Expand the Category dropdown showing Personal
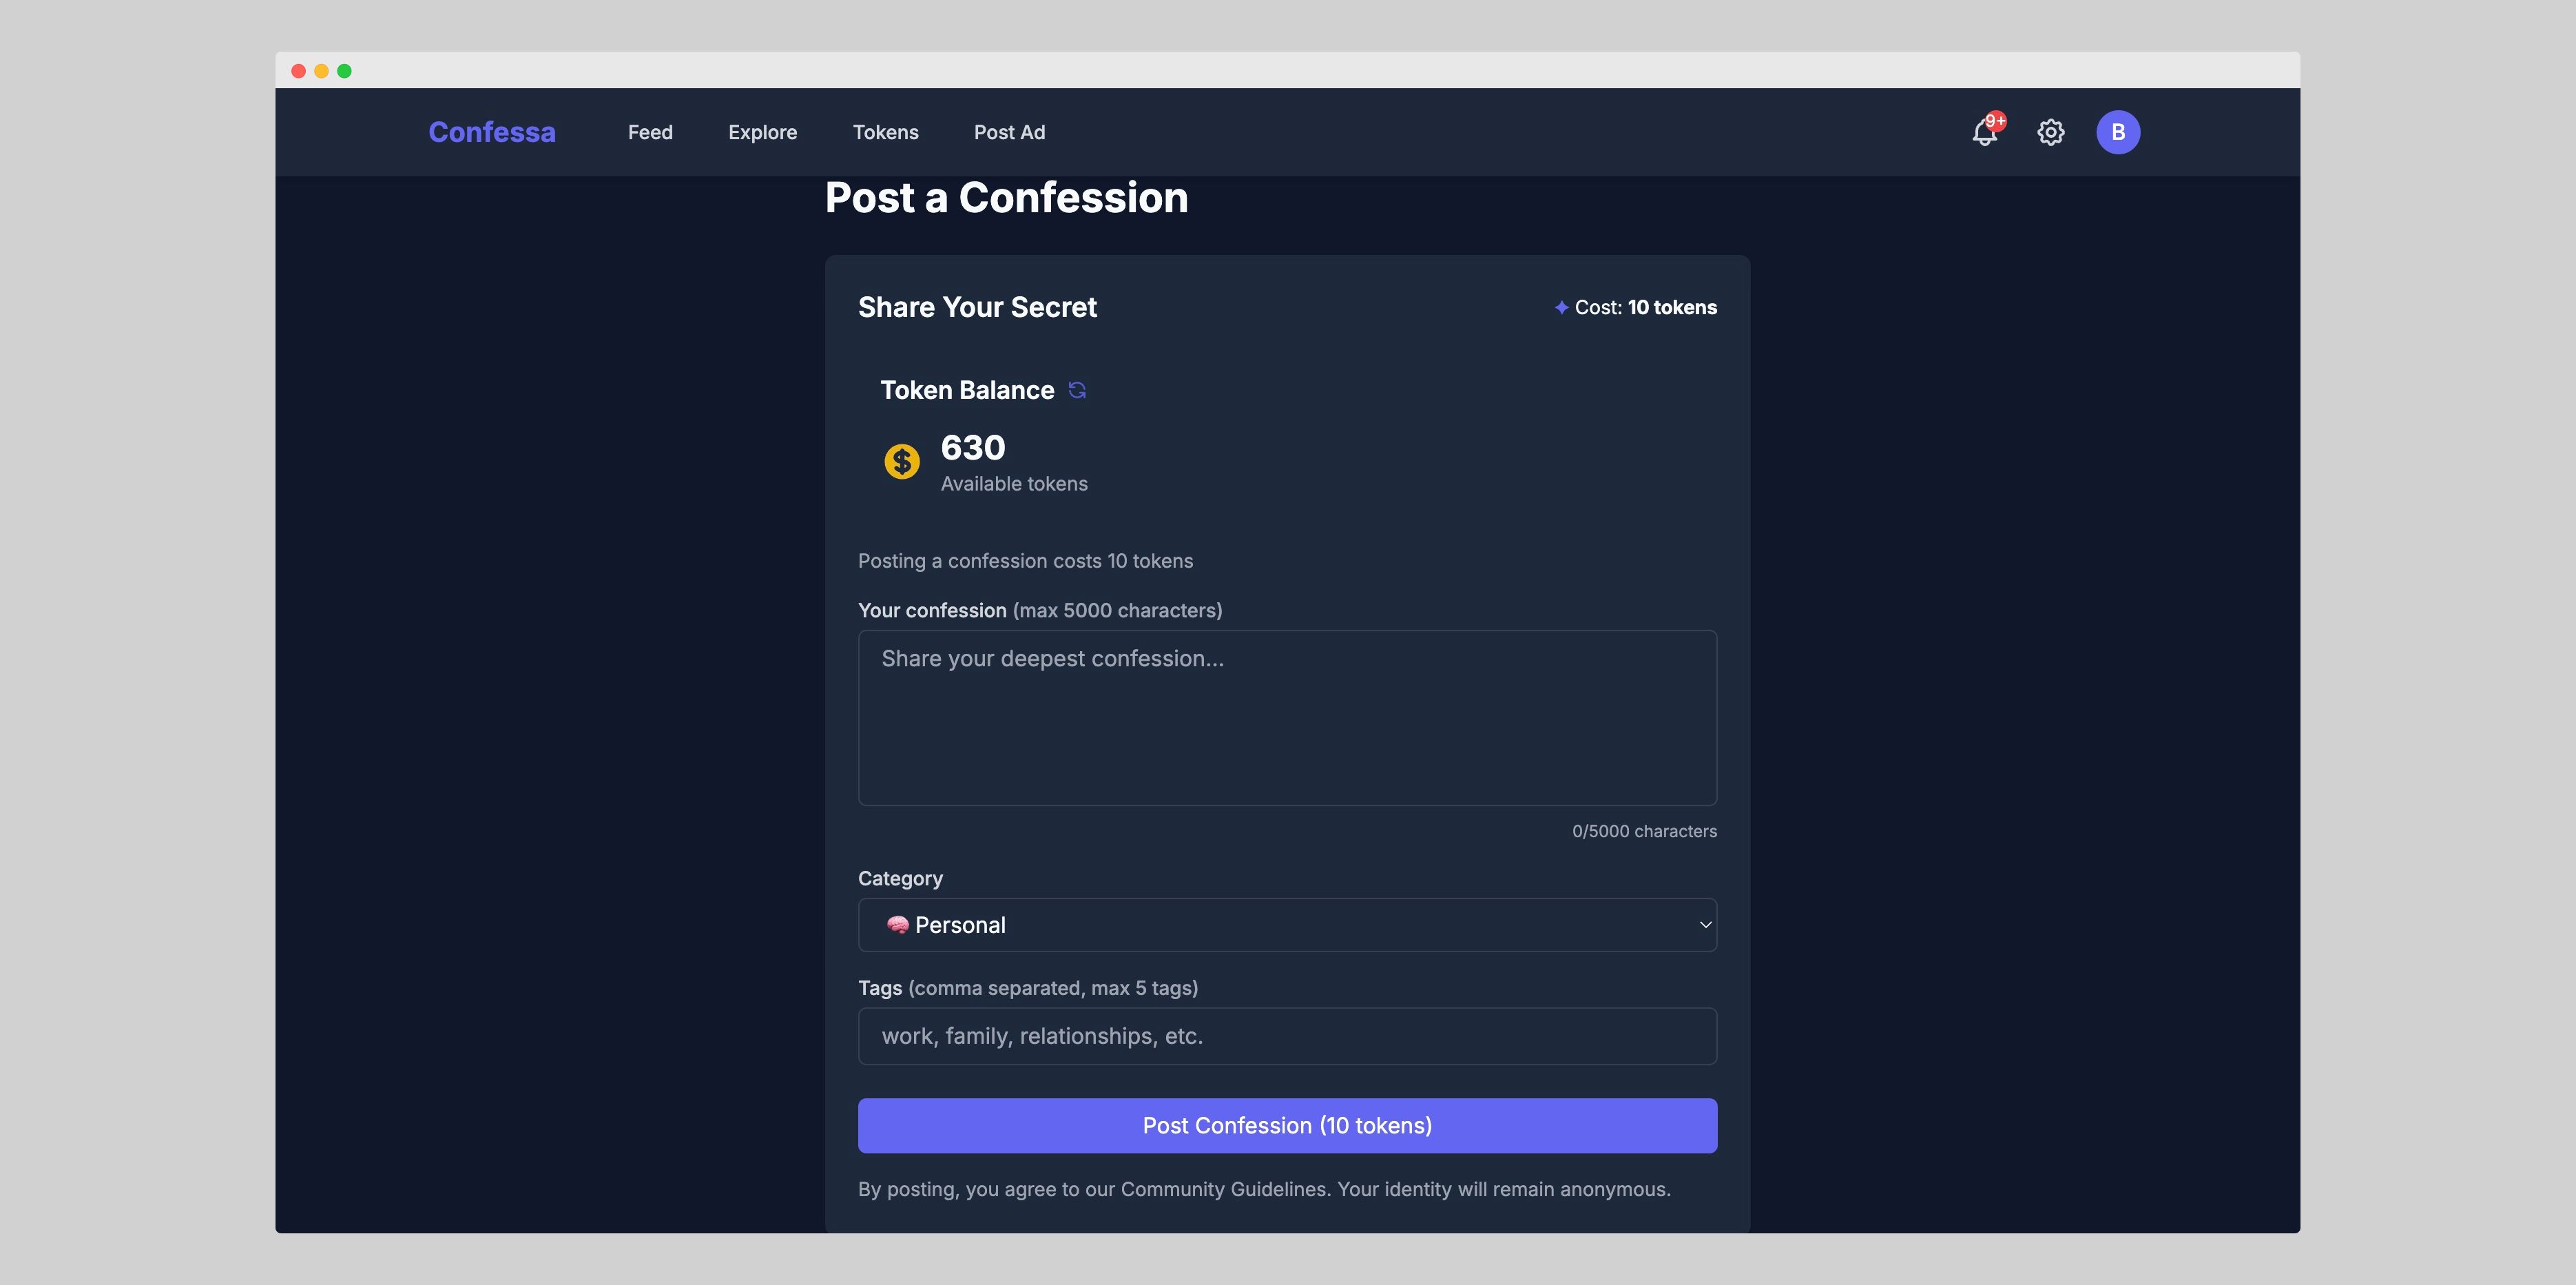The width and height of the screenshot is (2576, 1285). [x=1286, y=925]
